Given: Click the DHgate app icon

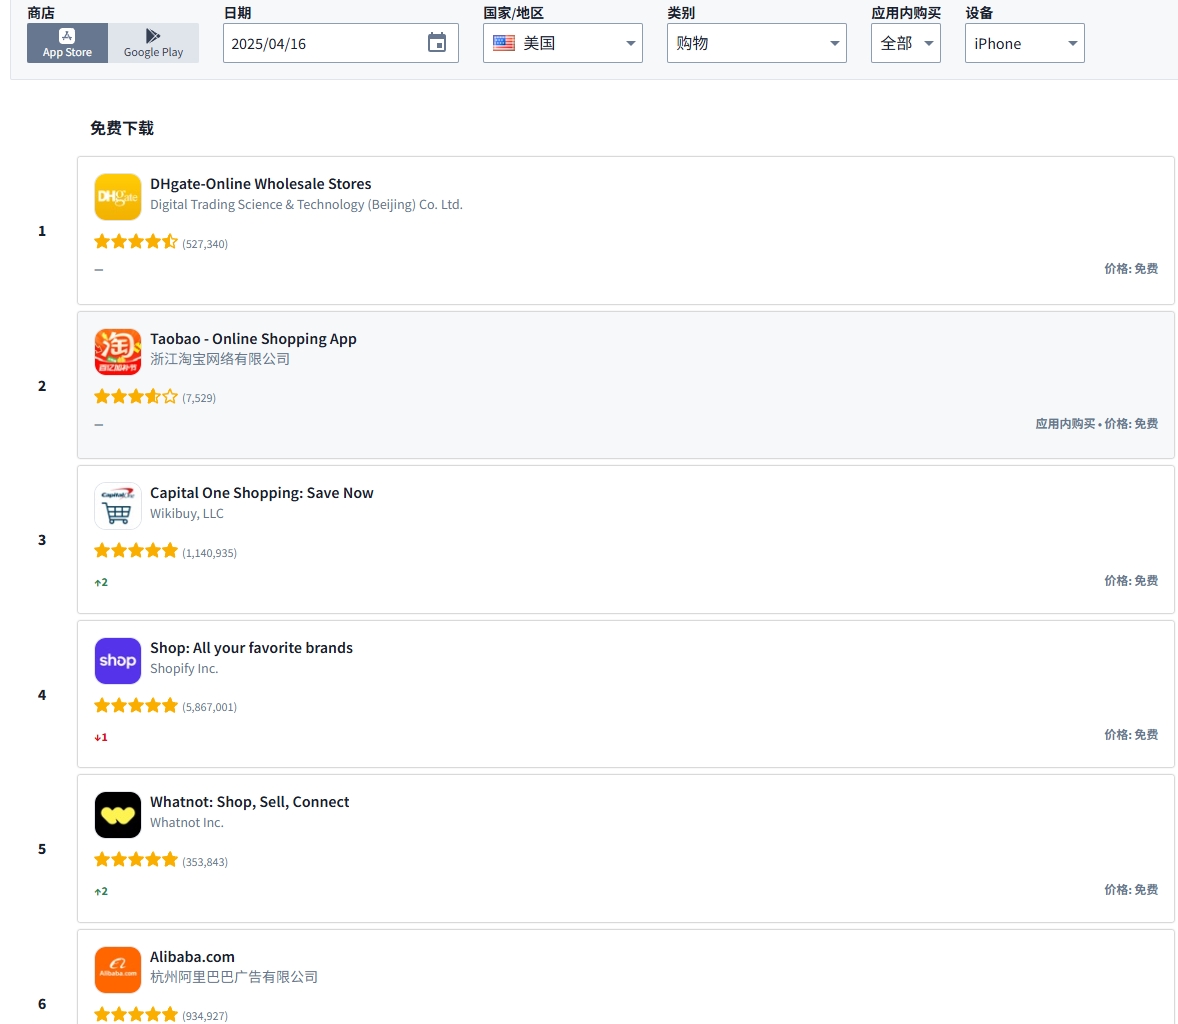Looking at the screenshot, I should pyautogui.click(x=118, y=197).
